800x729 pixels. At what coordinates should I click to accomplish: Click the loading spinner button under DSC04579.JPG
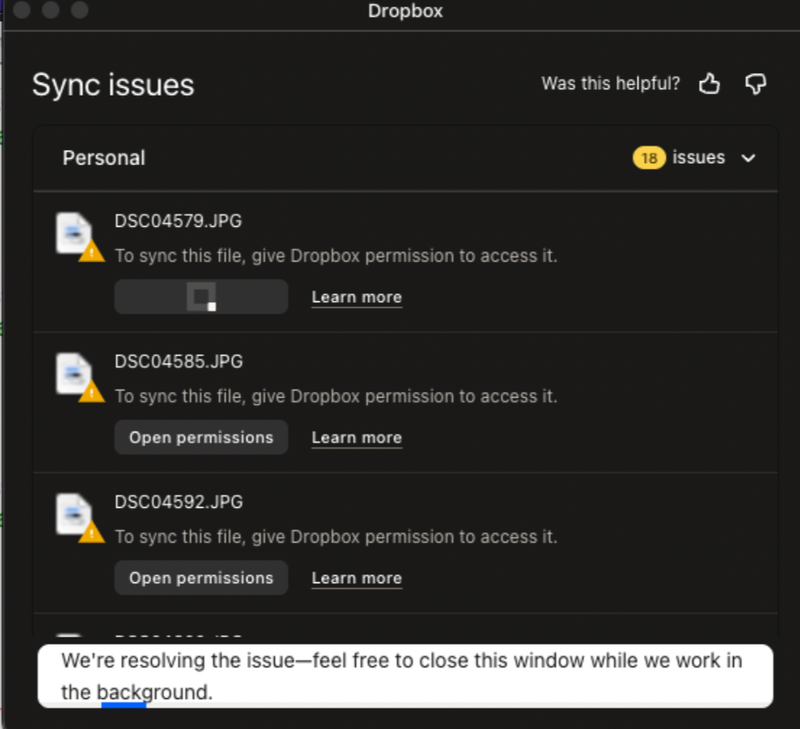pyautogui.click(x=201, y=297)
